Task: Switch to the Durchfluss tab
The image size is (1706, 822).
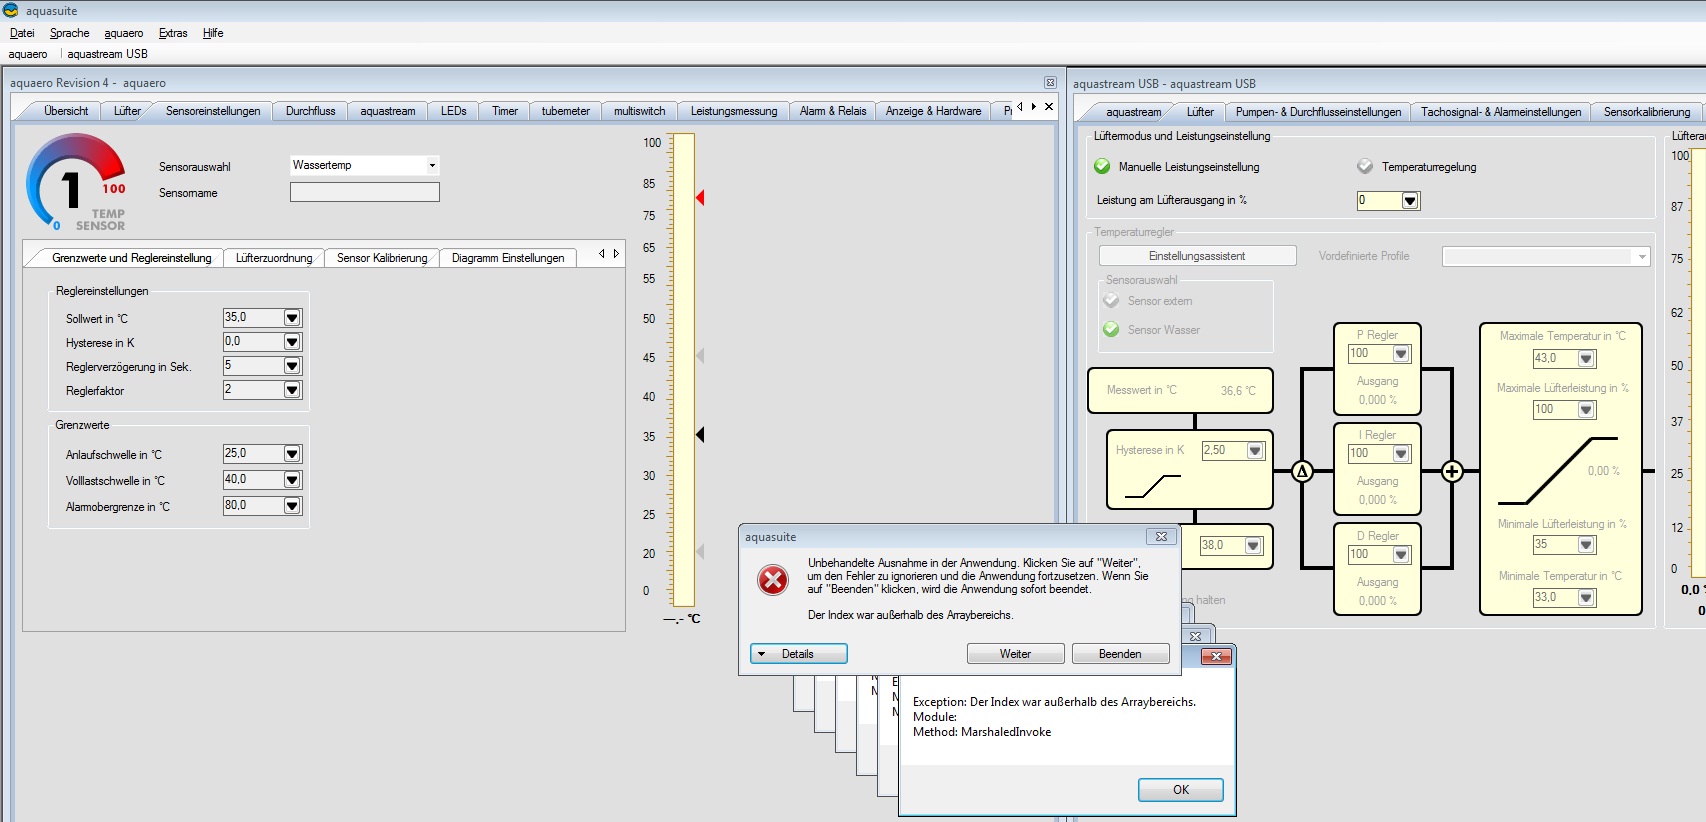Action: (310, 111)
